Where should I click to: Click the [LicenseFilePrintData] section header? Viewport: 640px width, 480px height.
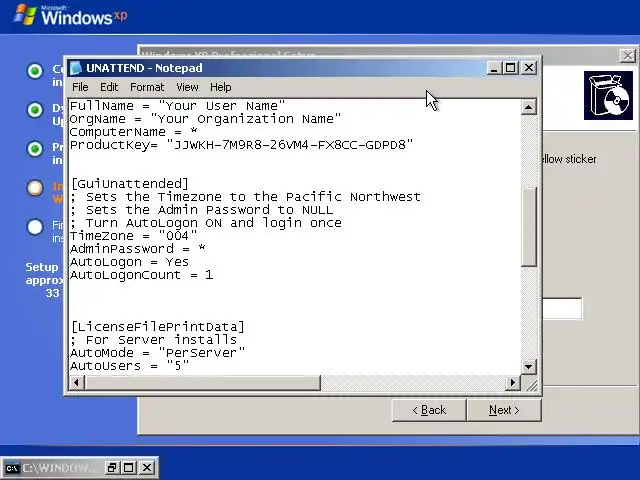click(158, 327)
